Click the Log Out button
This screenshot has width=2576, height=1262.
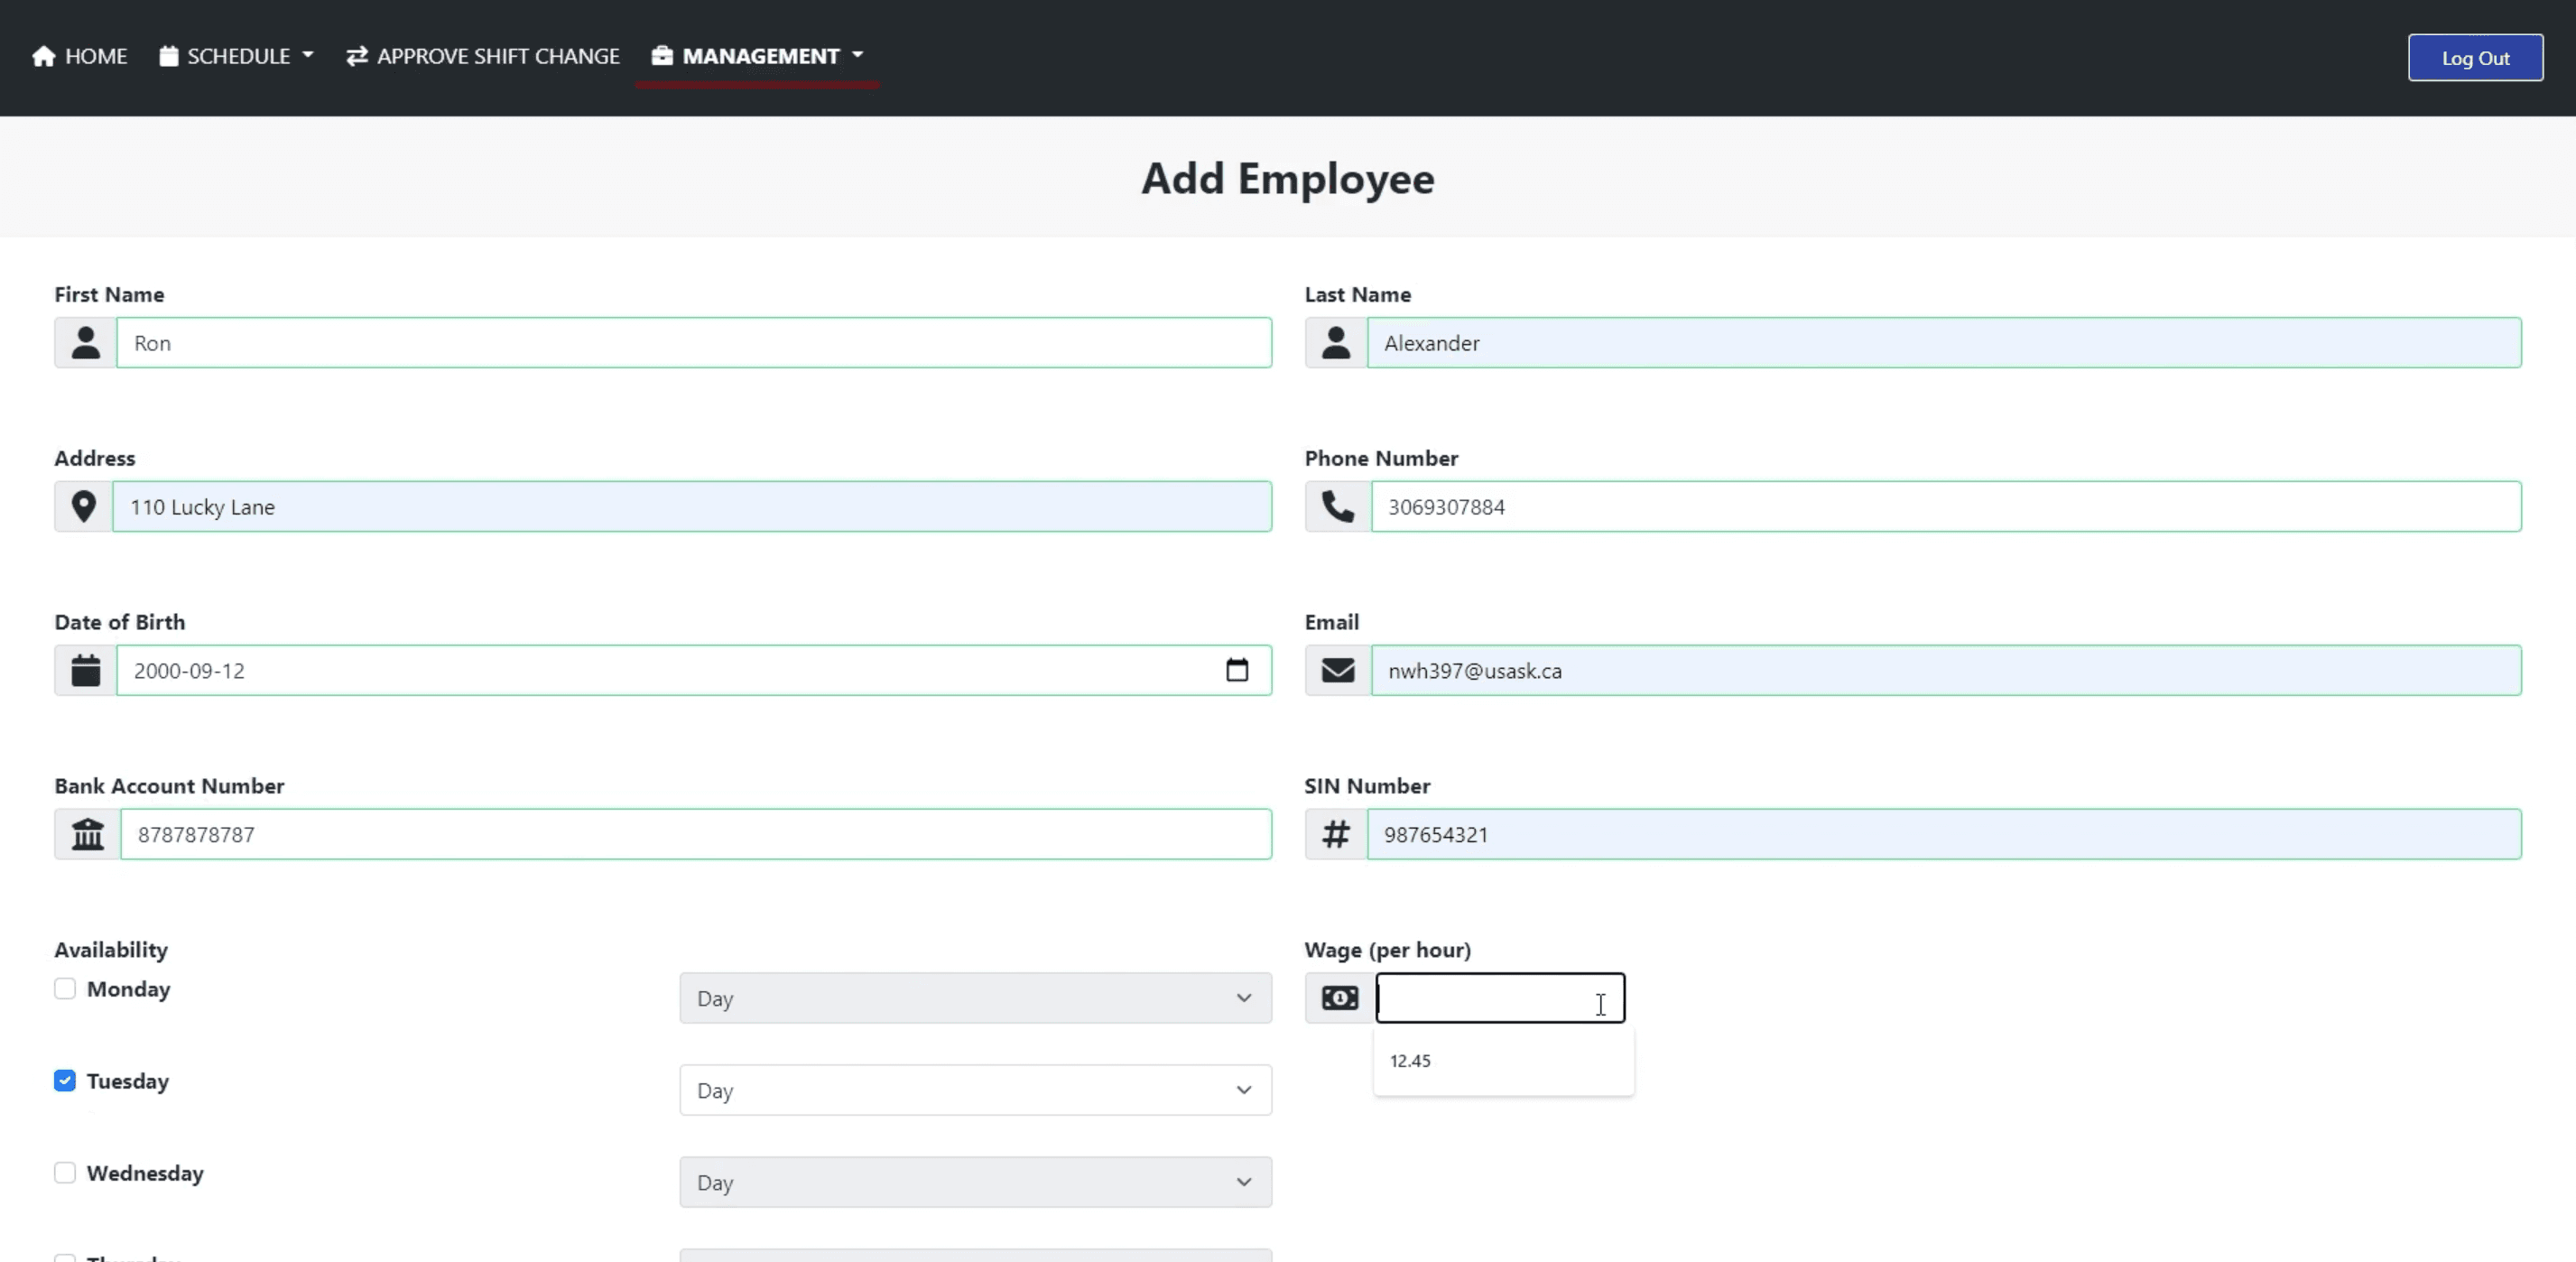(x=2474, y=57)
